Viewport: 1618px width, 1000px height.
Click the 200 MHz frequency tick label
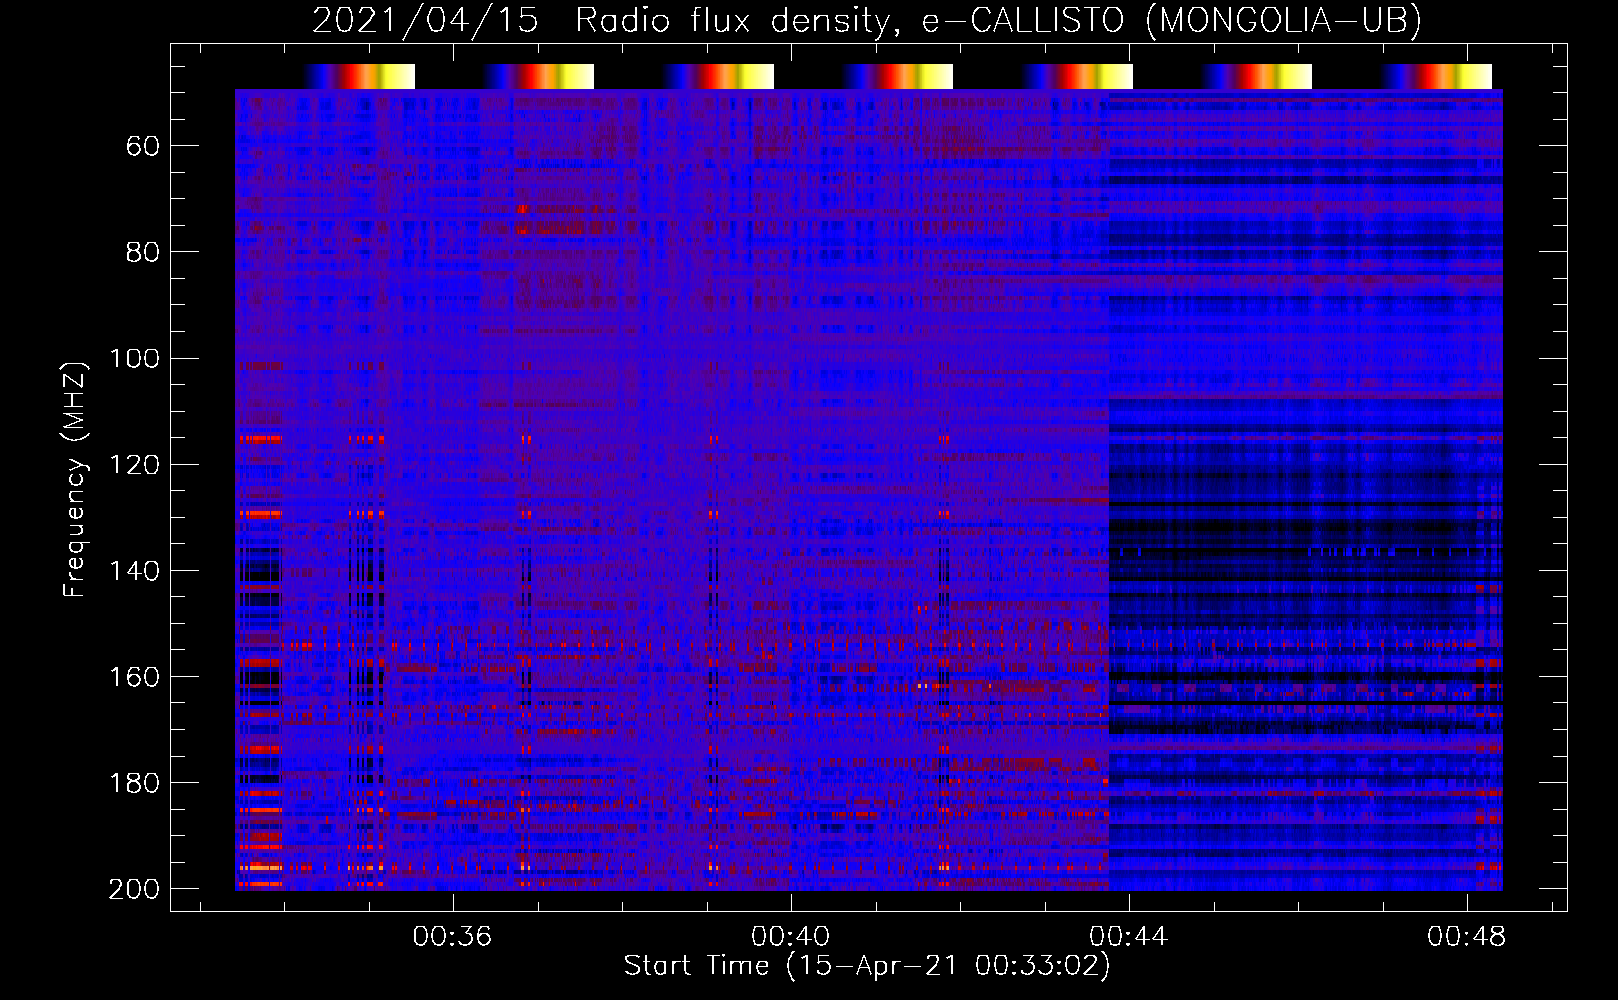[135, 889]
